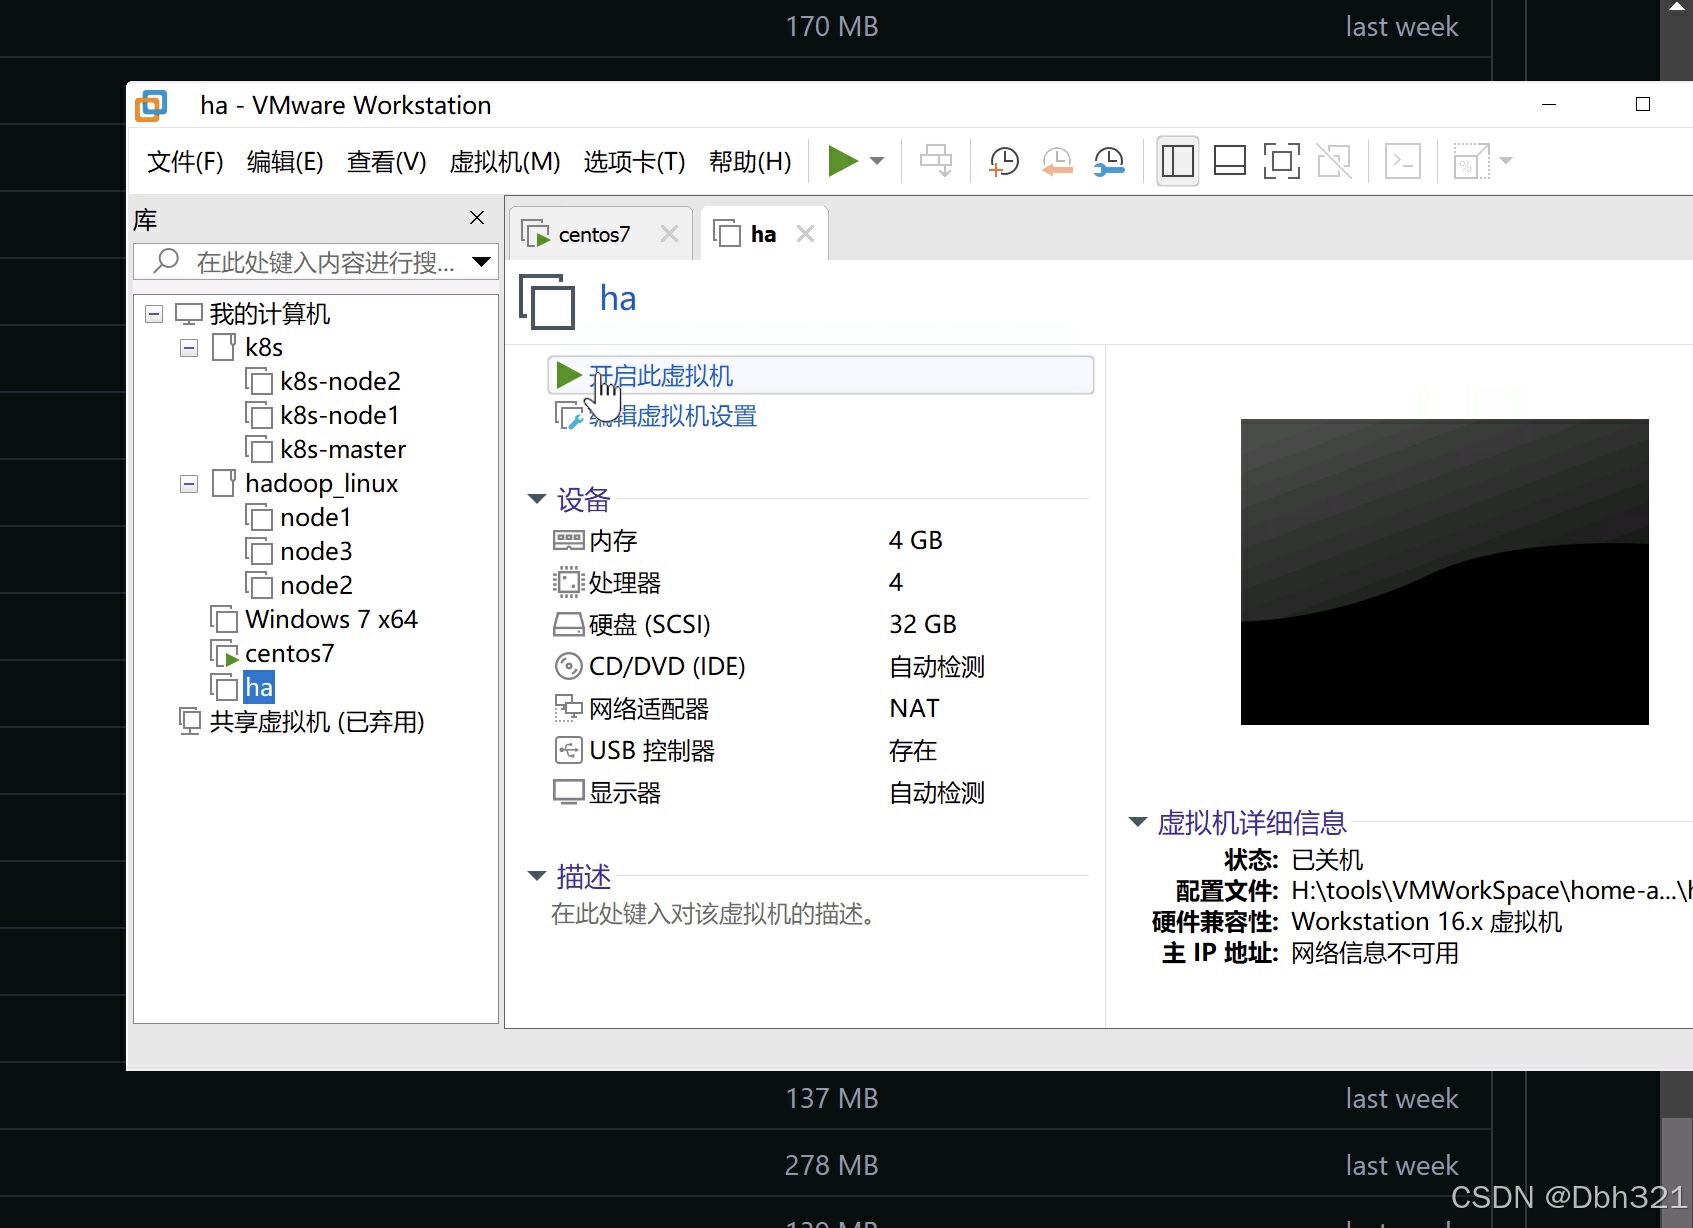Click the Unity mode icon
This screenshot has height=1228, width=1693.
click(x=1334, y=160)
